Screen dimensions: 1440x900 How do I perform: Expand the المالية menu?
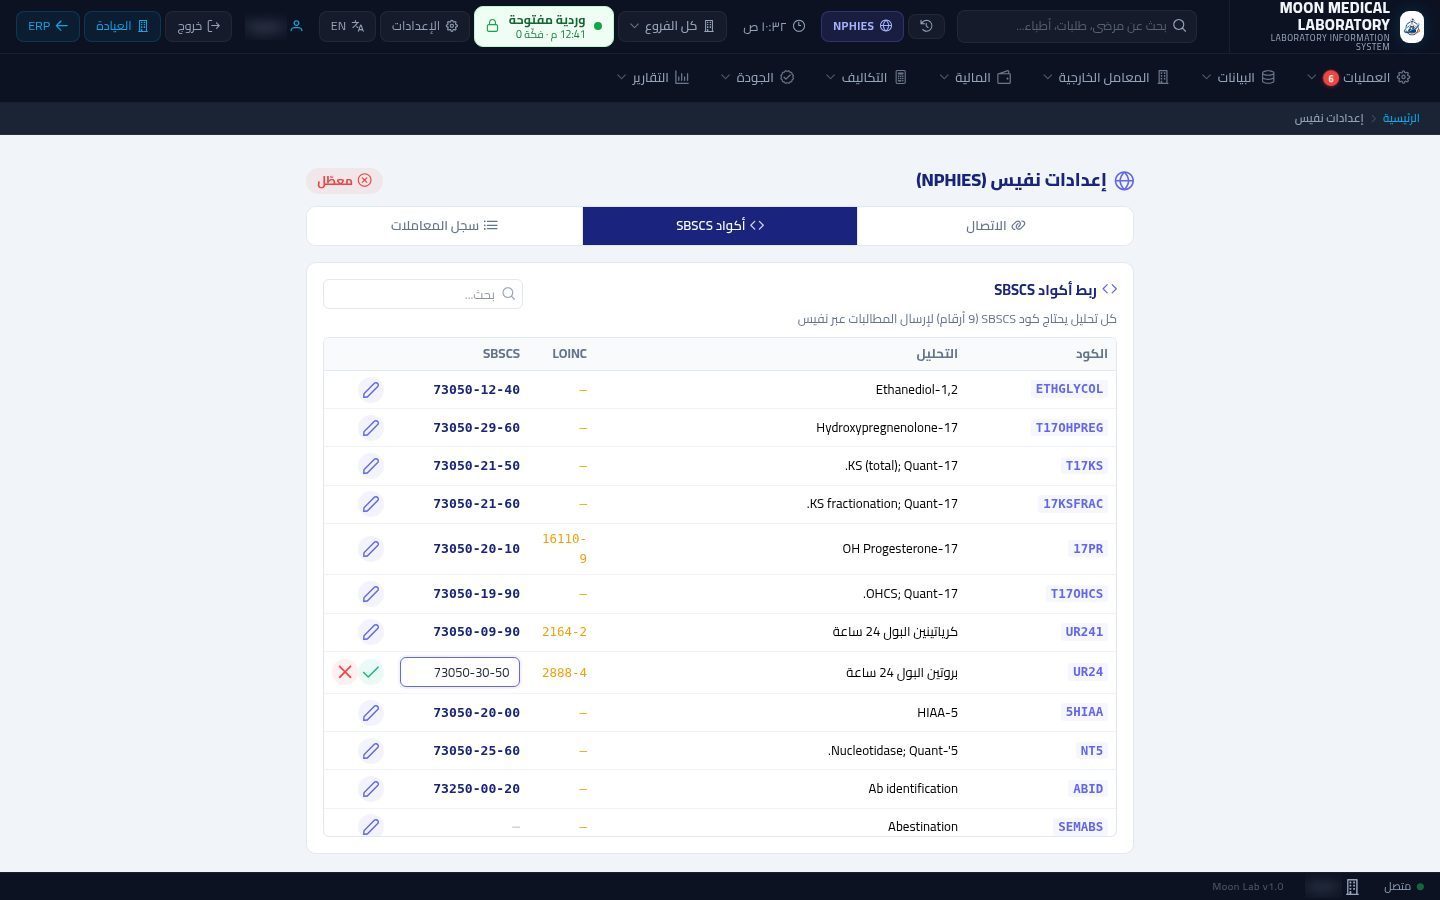click(x=975, y=77)
